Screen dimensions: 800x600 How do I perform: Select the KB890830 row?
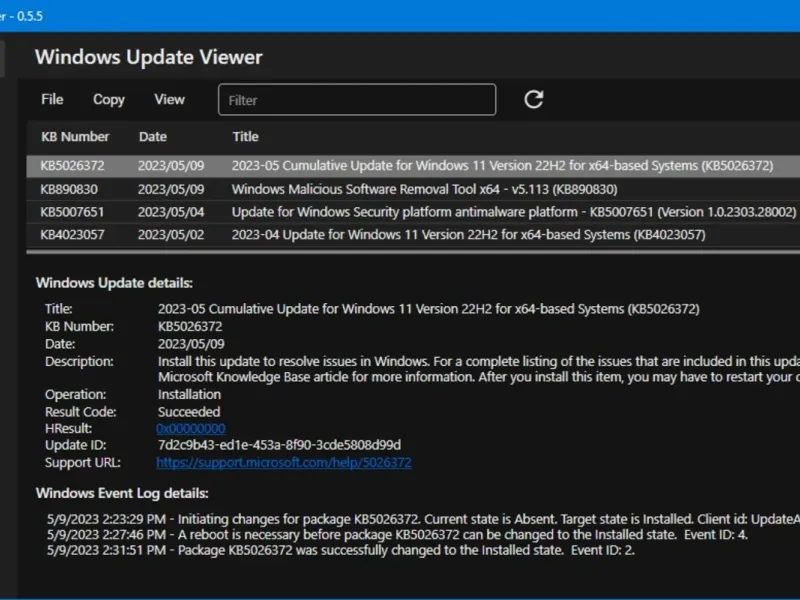pos(413,189)
